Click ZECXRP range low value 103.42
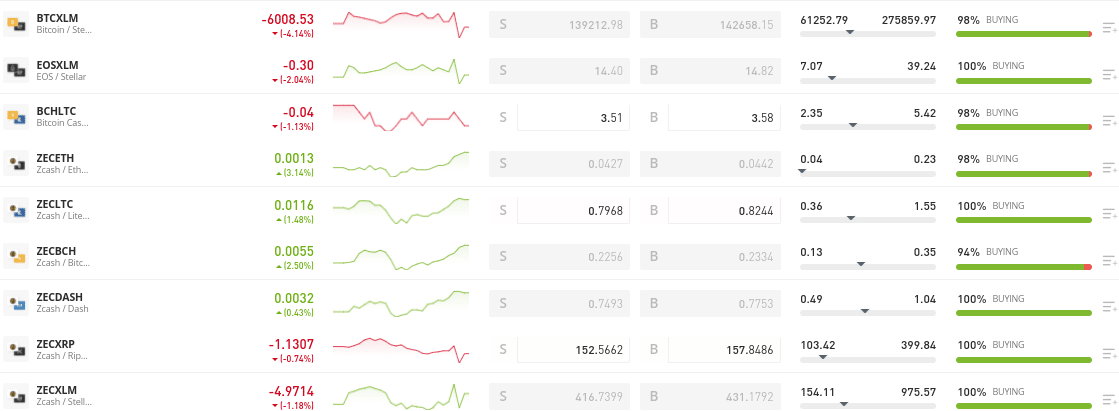The width and height of the screenshot is (1119, 411). [818, 345]
